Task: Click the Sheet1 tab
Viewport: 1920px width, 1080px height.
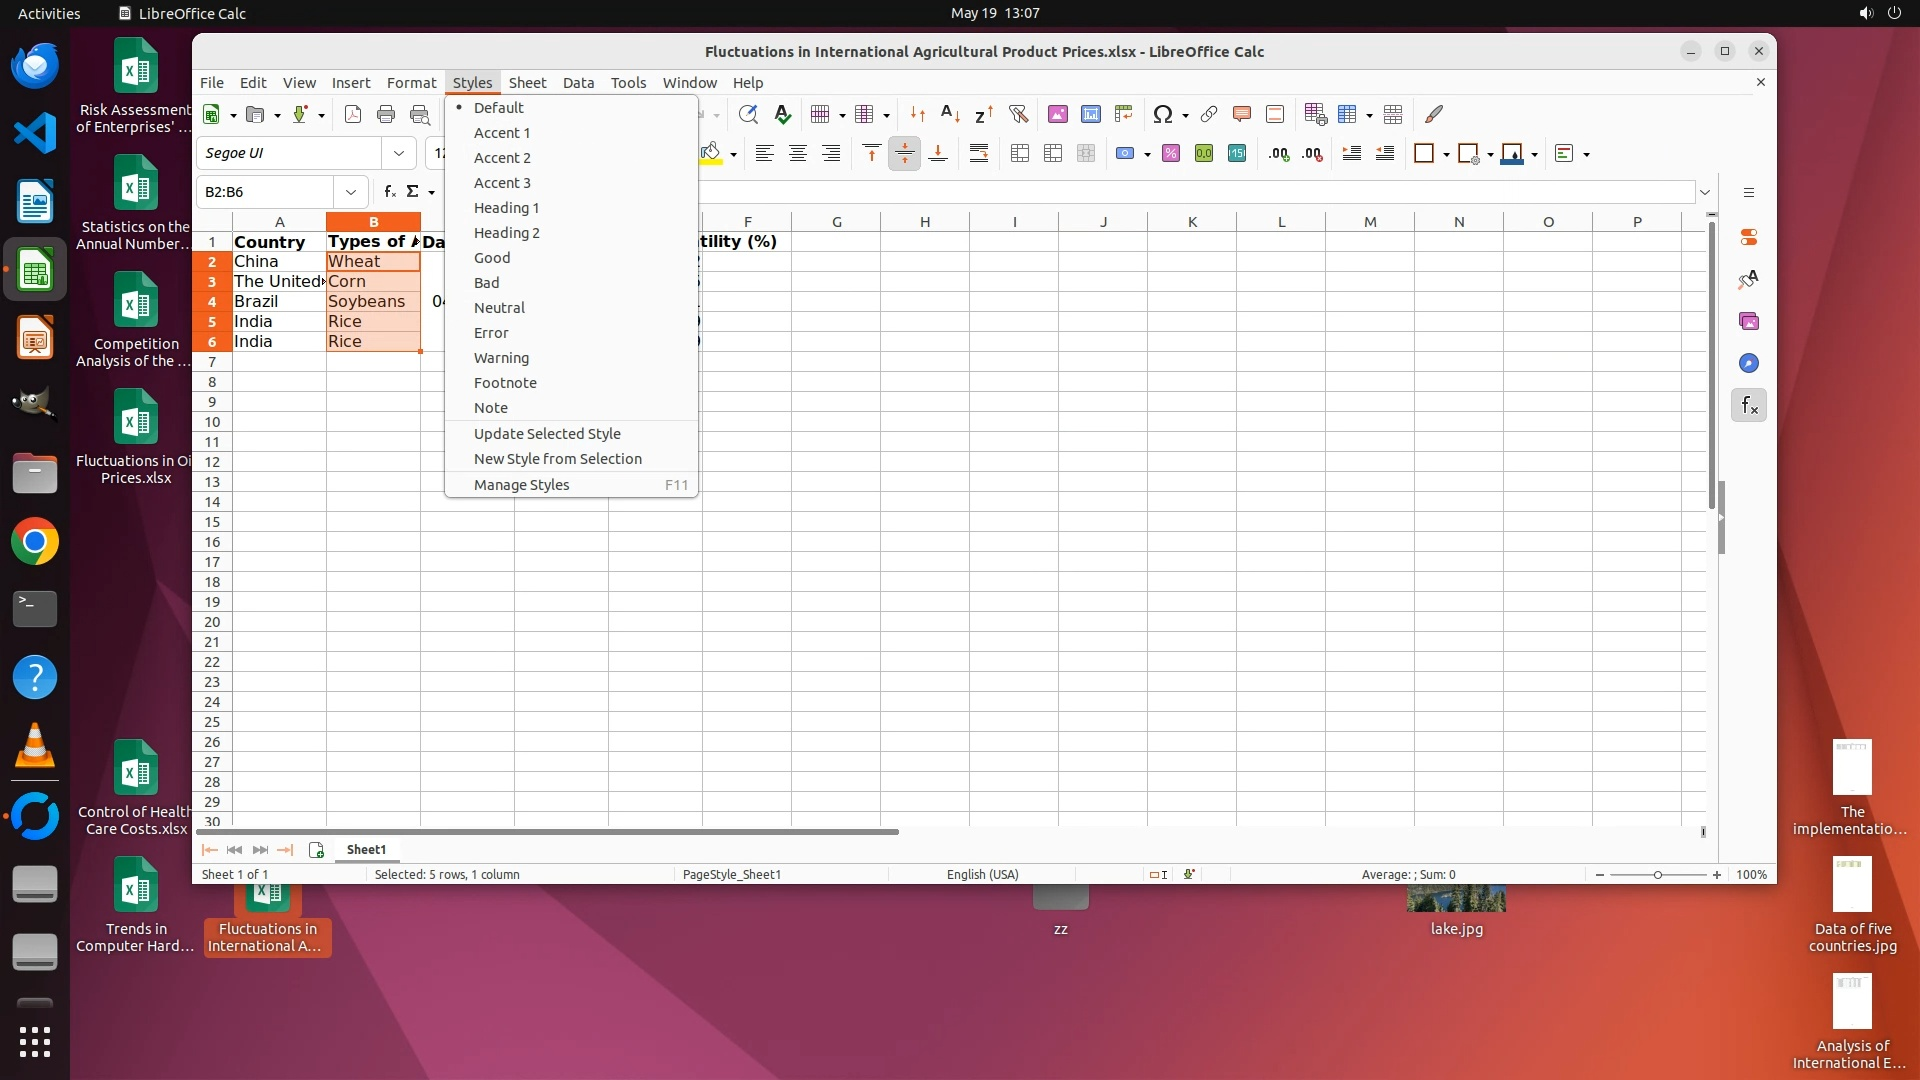Action: 366,849
